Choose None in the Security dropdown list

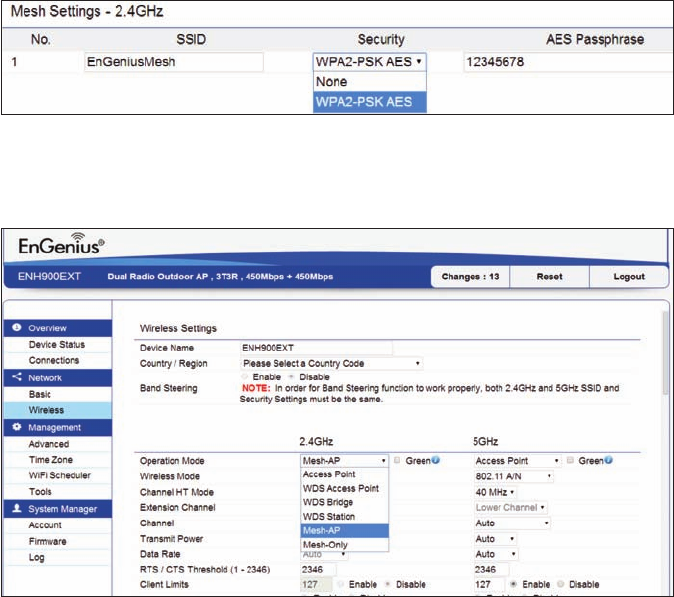coord(370,81)
